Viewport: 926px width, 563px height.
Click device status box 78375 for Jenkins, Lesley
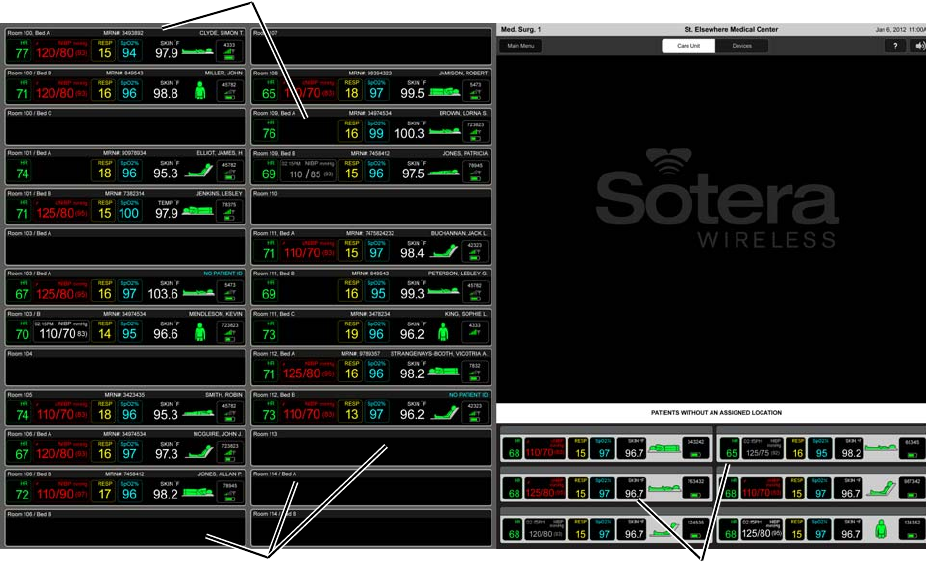pos(229,211)
